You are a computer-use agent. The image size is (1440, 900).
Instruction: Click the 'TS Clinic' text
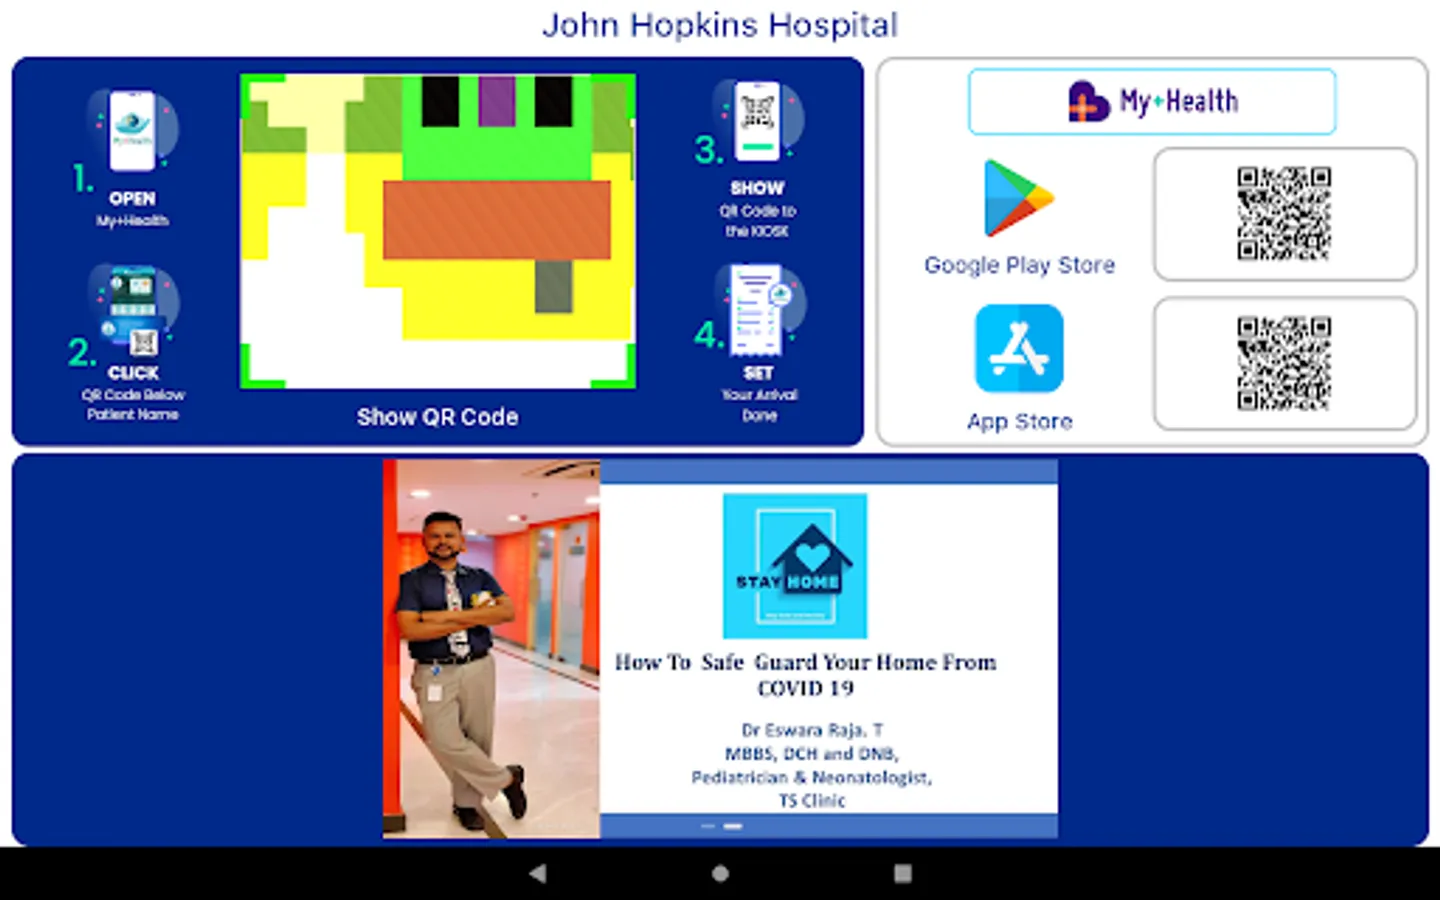[x=812, y=801]
